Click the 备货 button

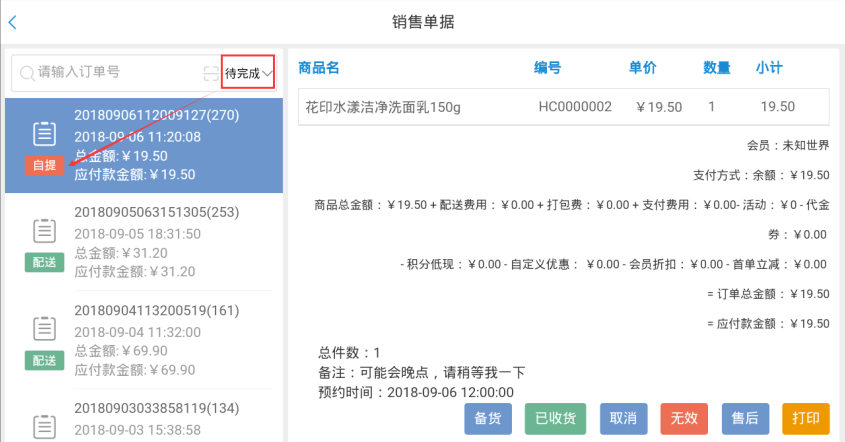(x=488, y=418)
